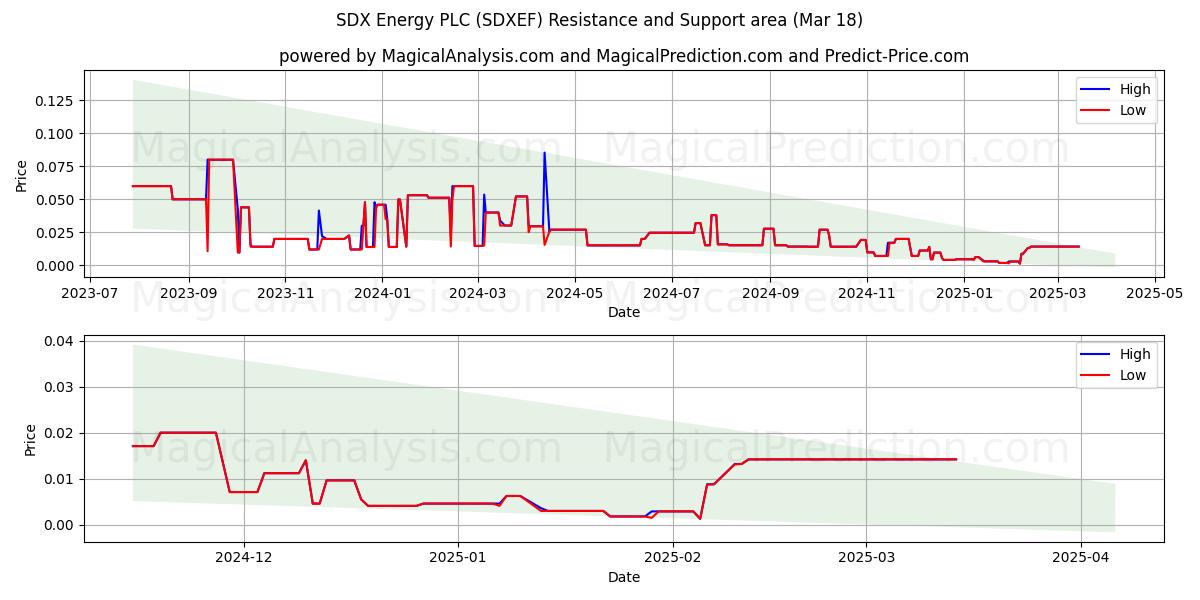Click the top chart x-axis tick label '2024-07'
The height and width of the screenshot is (600, 1200).
coord(671,294)
